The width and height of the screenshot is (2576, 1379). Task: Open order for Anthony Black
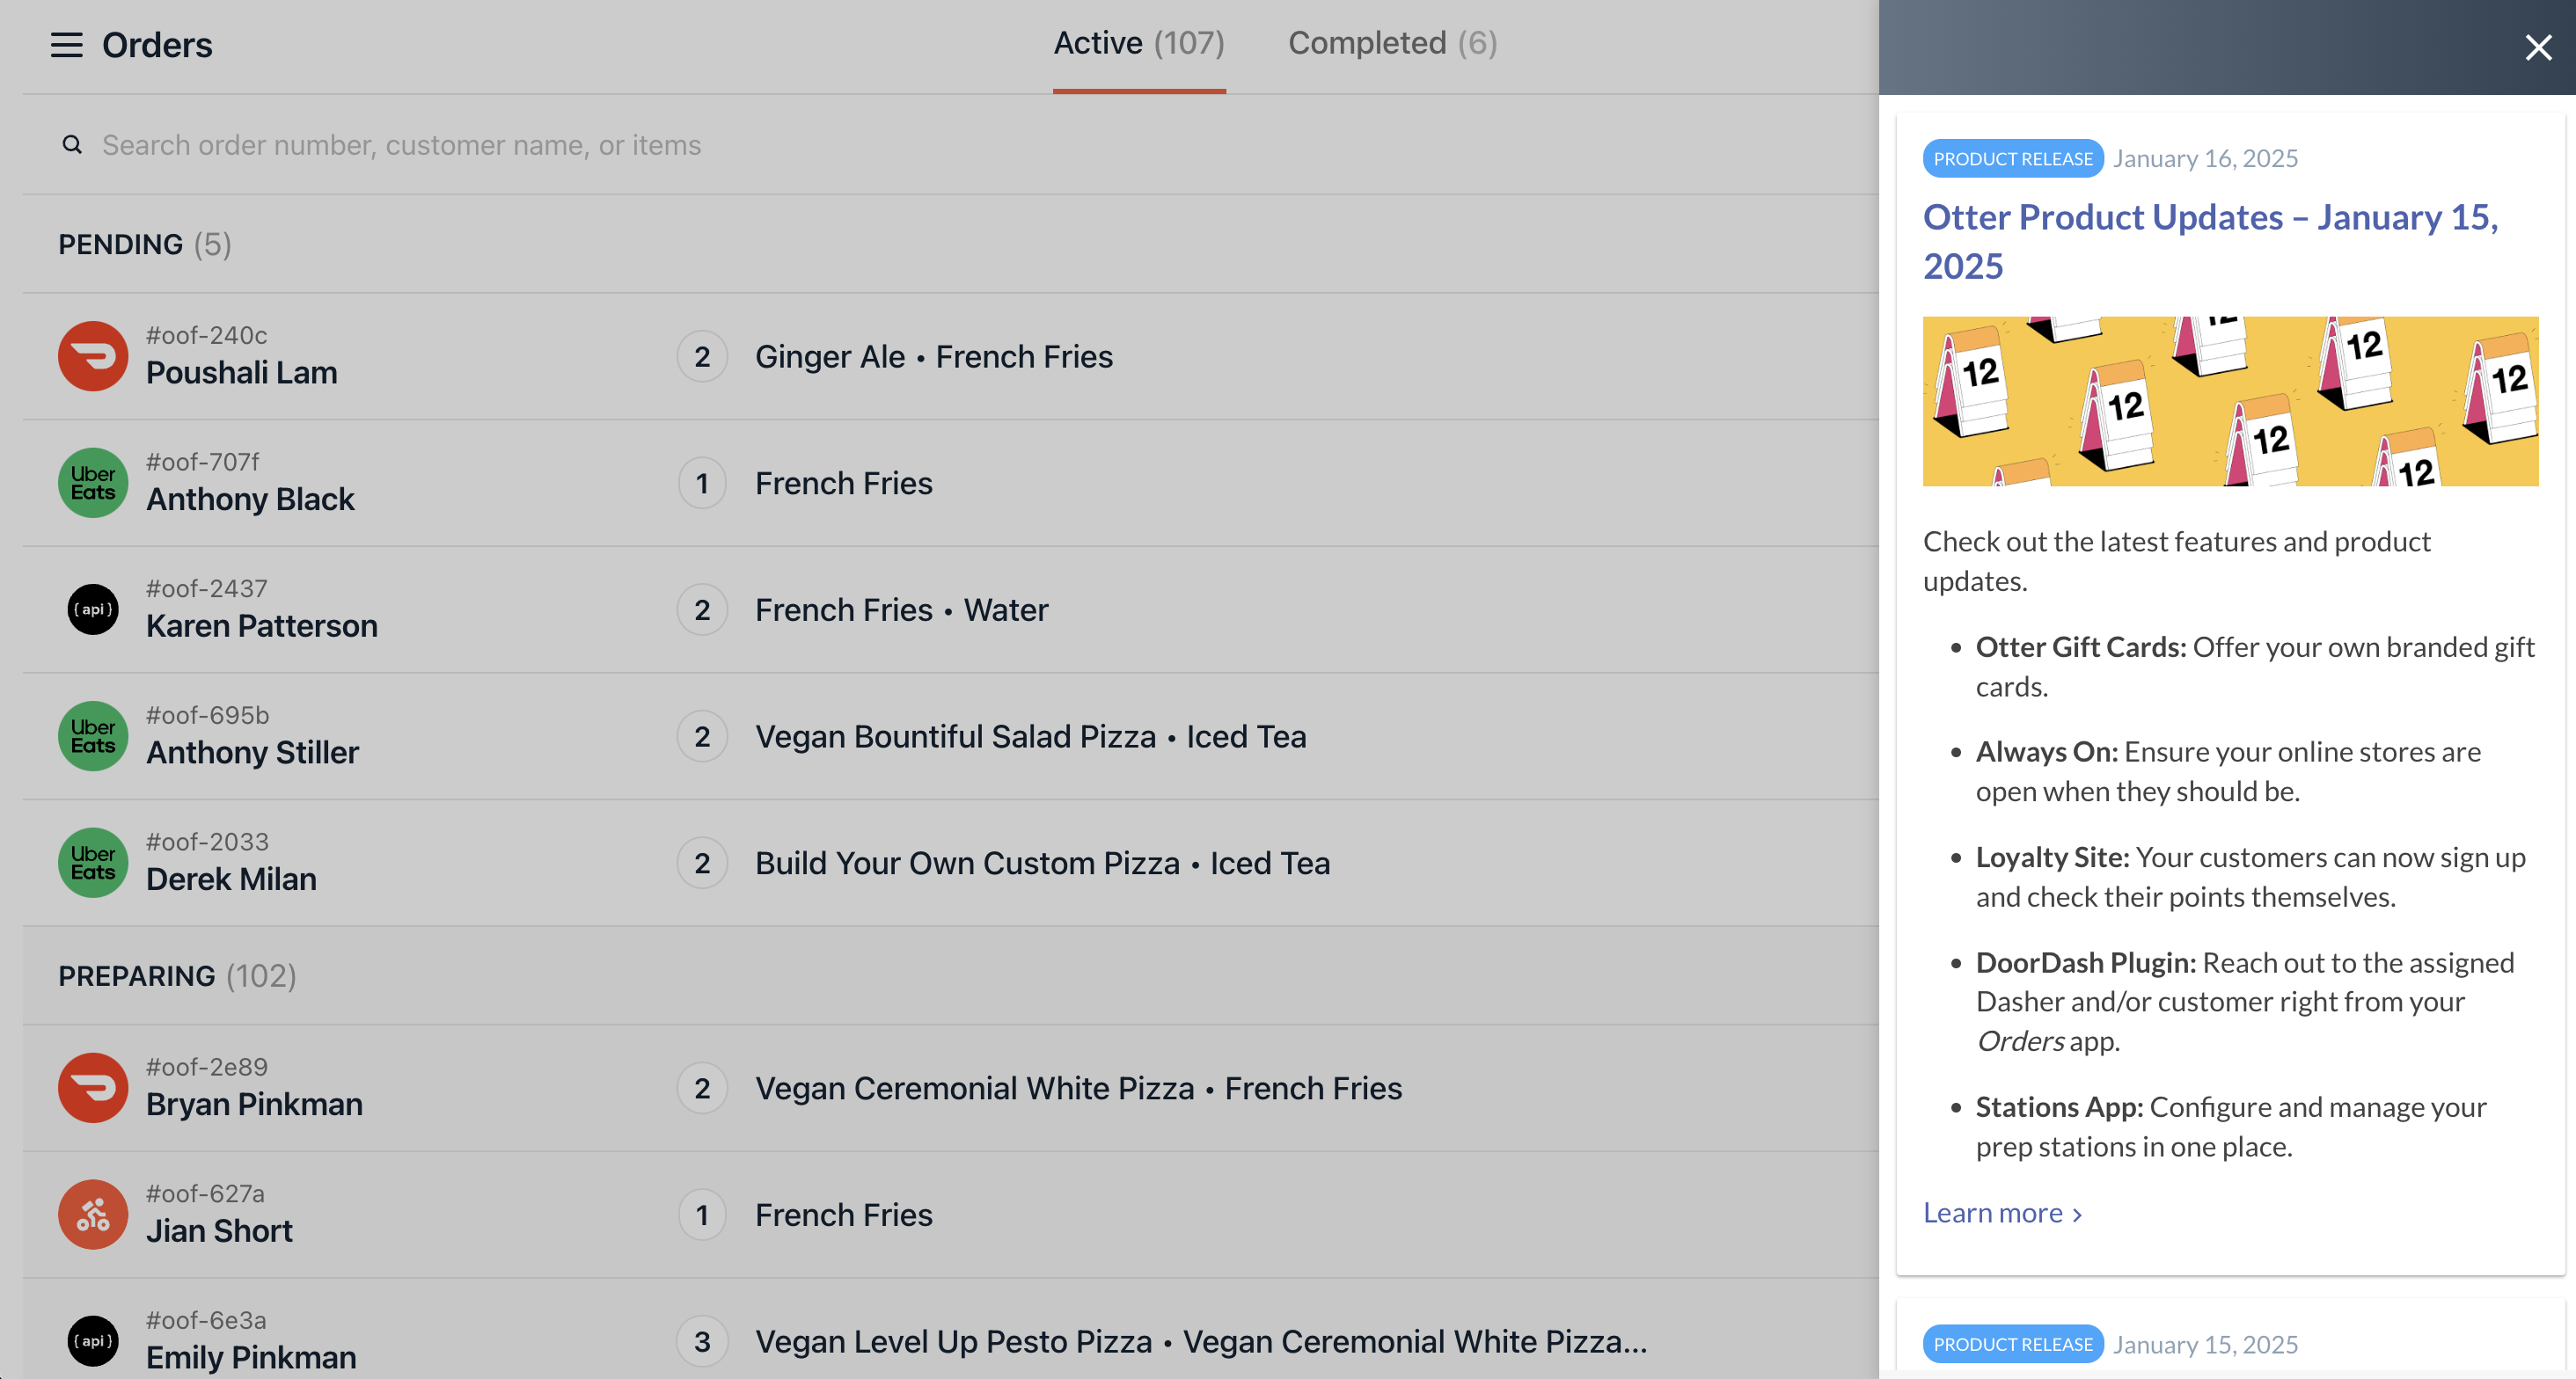click(950, 484)
